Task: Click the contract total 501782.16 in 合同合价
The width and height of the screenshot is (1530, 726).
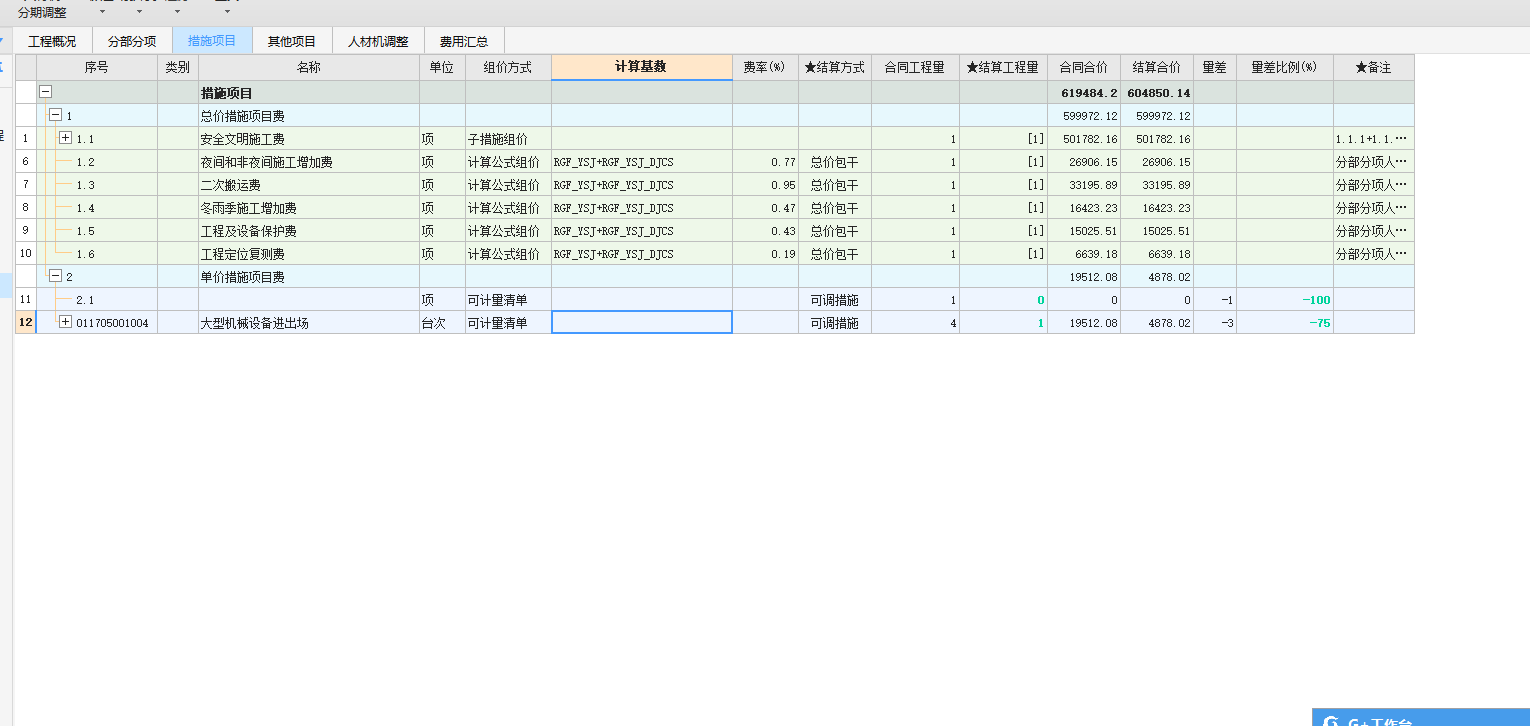Action: 1084,138
